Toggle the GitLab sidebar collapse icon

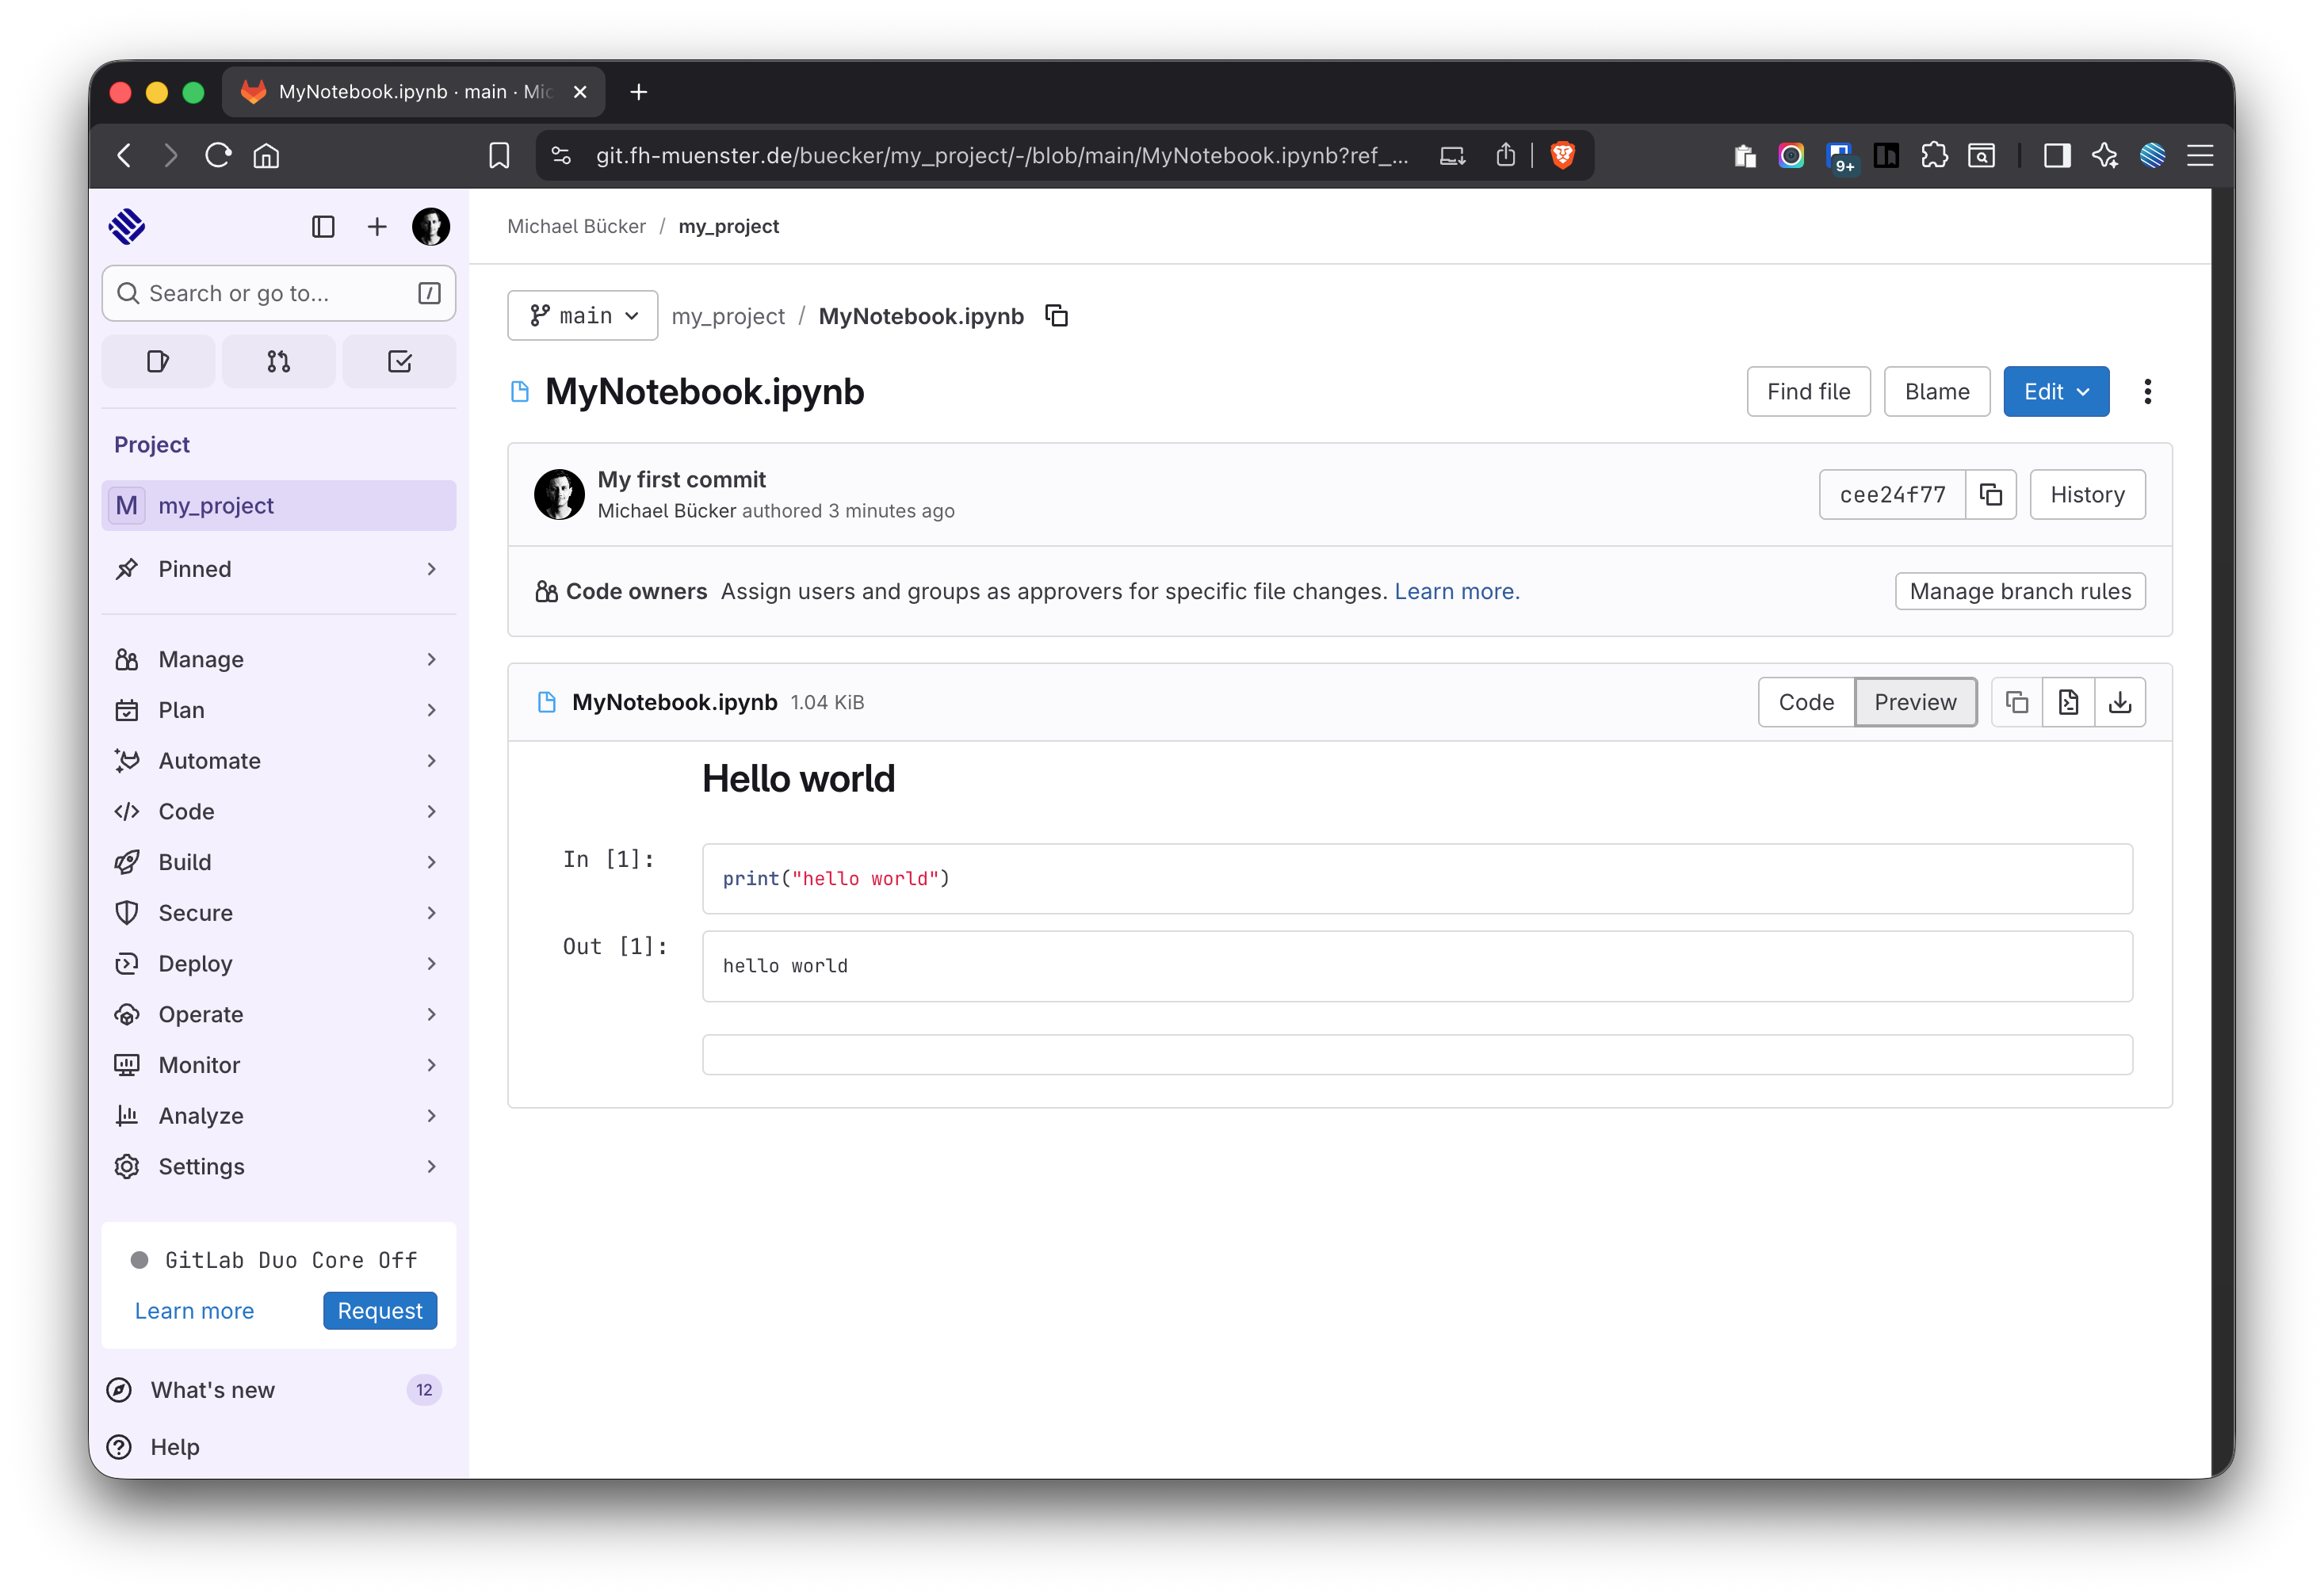pyautogui.click(x=323, y=227)
